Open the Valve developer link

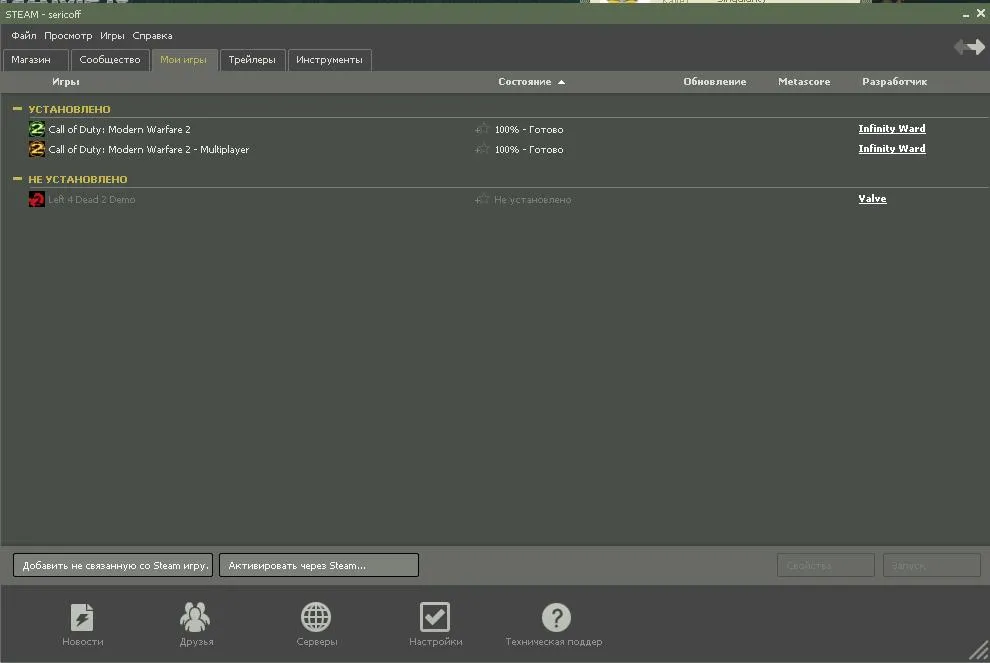tap(872, 199)
